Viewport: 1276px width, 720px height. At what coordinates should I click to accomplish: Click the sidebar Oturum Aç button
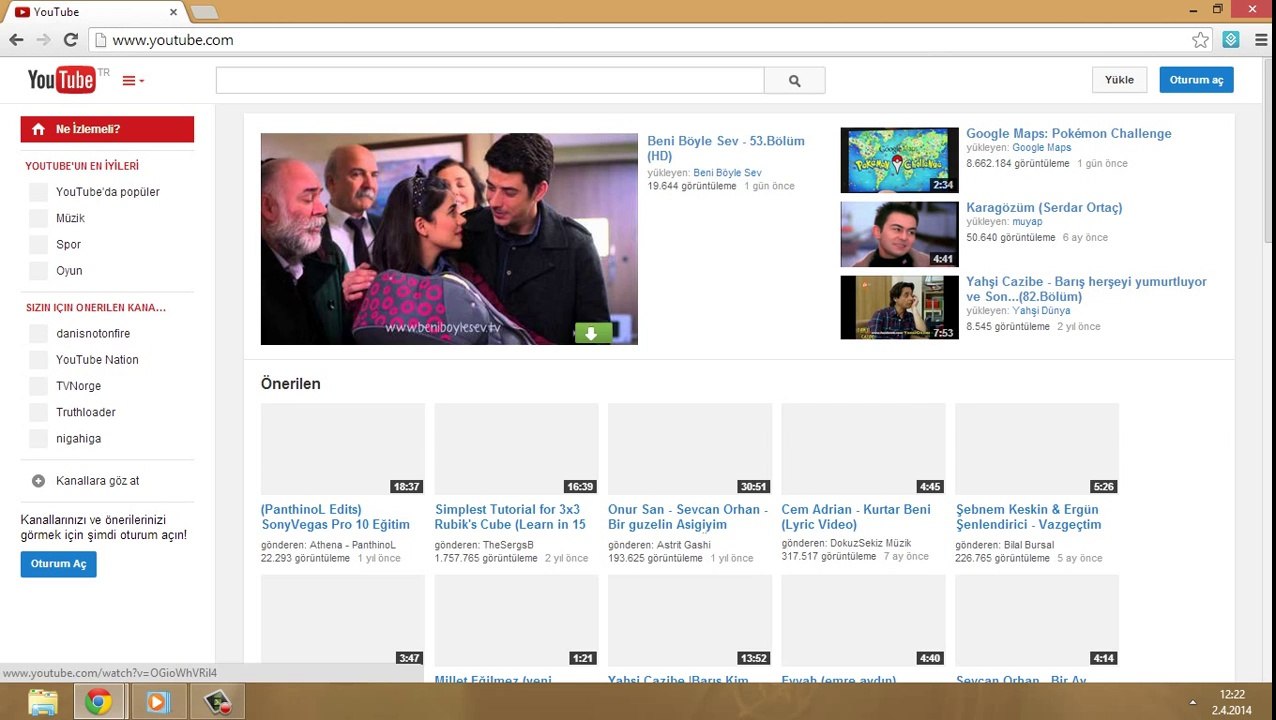click(x=58, y=564)
